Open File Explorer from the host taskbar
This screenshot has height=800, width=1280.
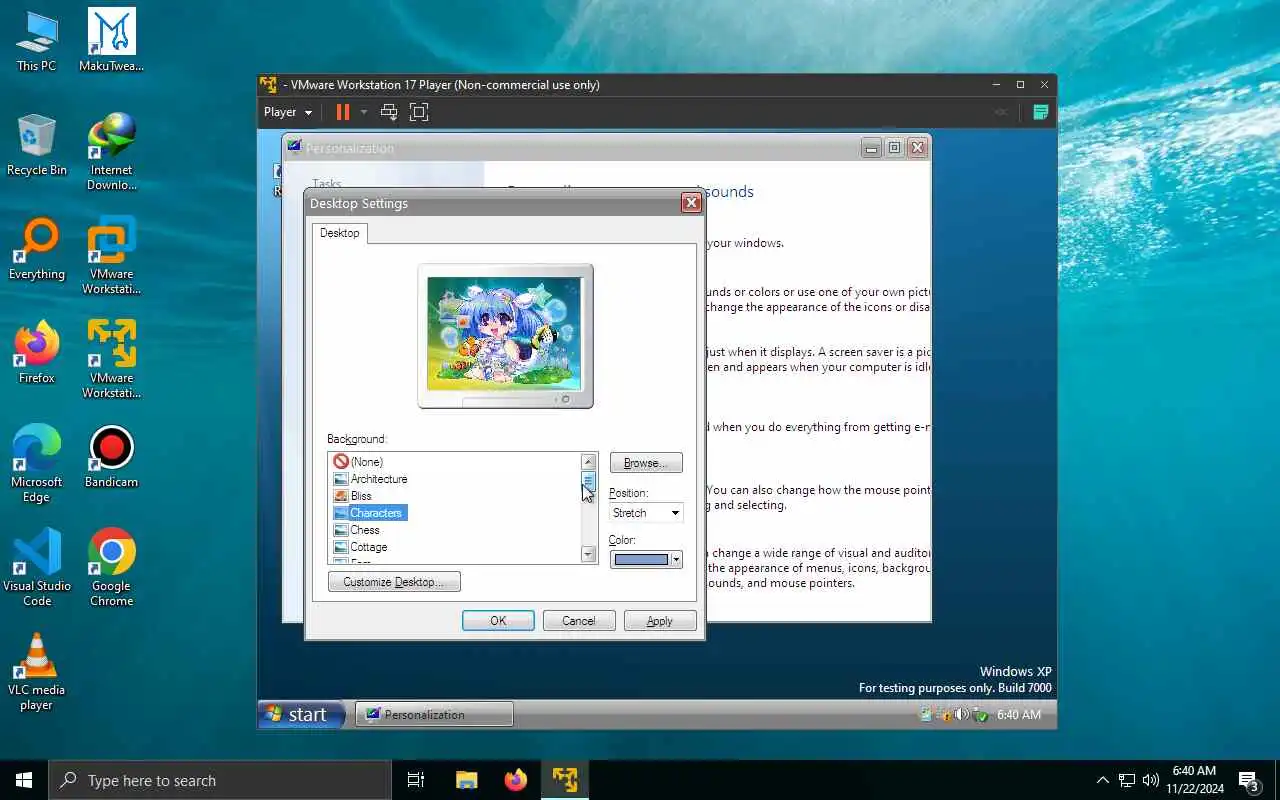pos(466,780)
